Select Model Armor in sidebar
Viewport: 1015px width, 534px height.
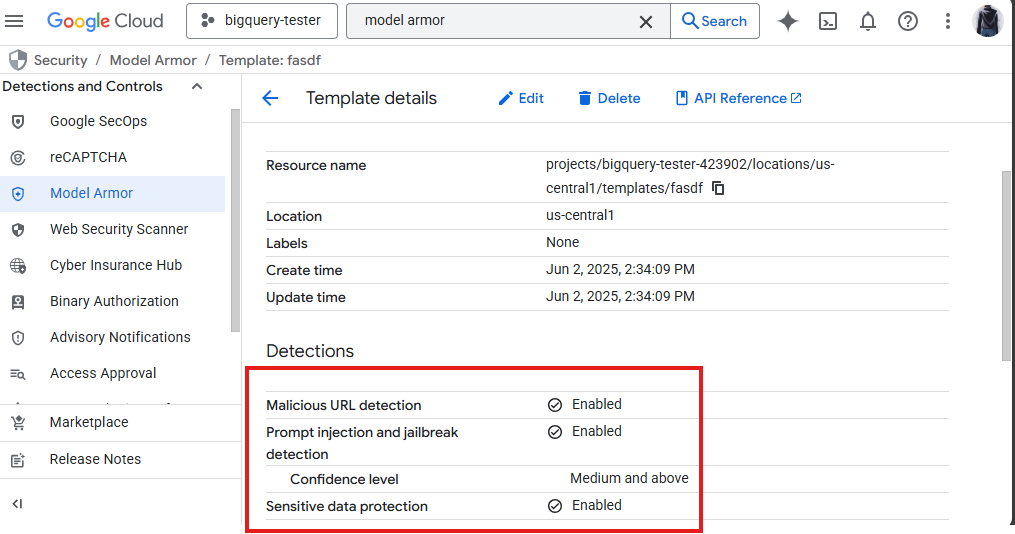pos(113,194)
